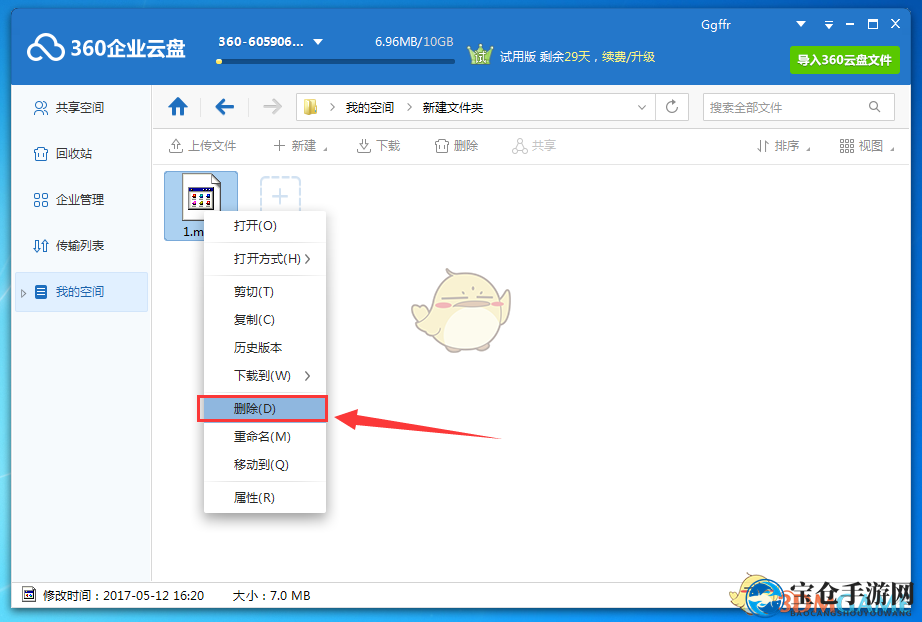This screenshot has width=922, height=622.
Task: Click the storage usage progress bar
Action: (x=335, y=61)
